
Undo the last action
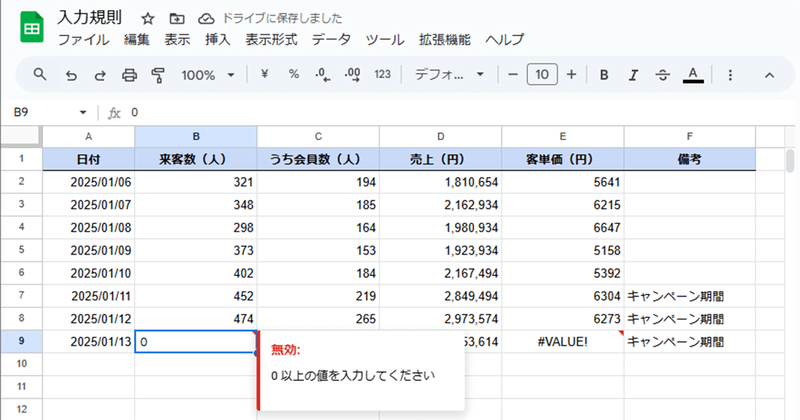tap(71, 76)
